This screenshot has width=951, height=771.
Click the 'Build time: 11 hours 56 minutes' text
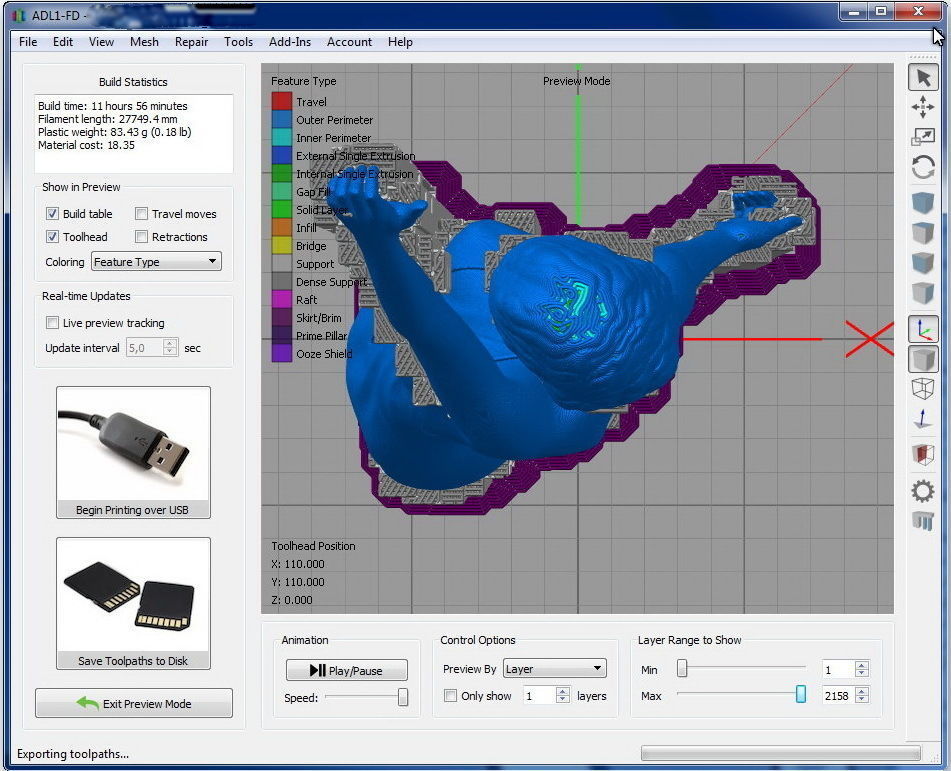tap(113, 106)
